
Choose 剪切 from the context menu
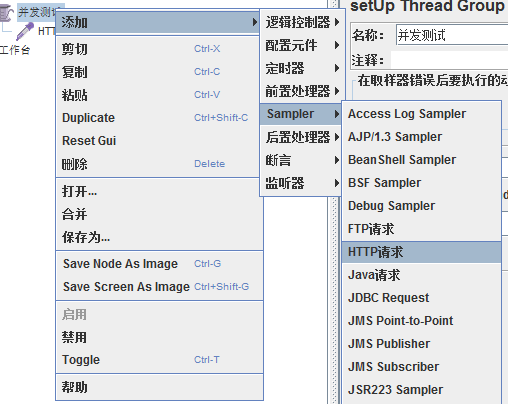tap(158, 49)
